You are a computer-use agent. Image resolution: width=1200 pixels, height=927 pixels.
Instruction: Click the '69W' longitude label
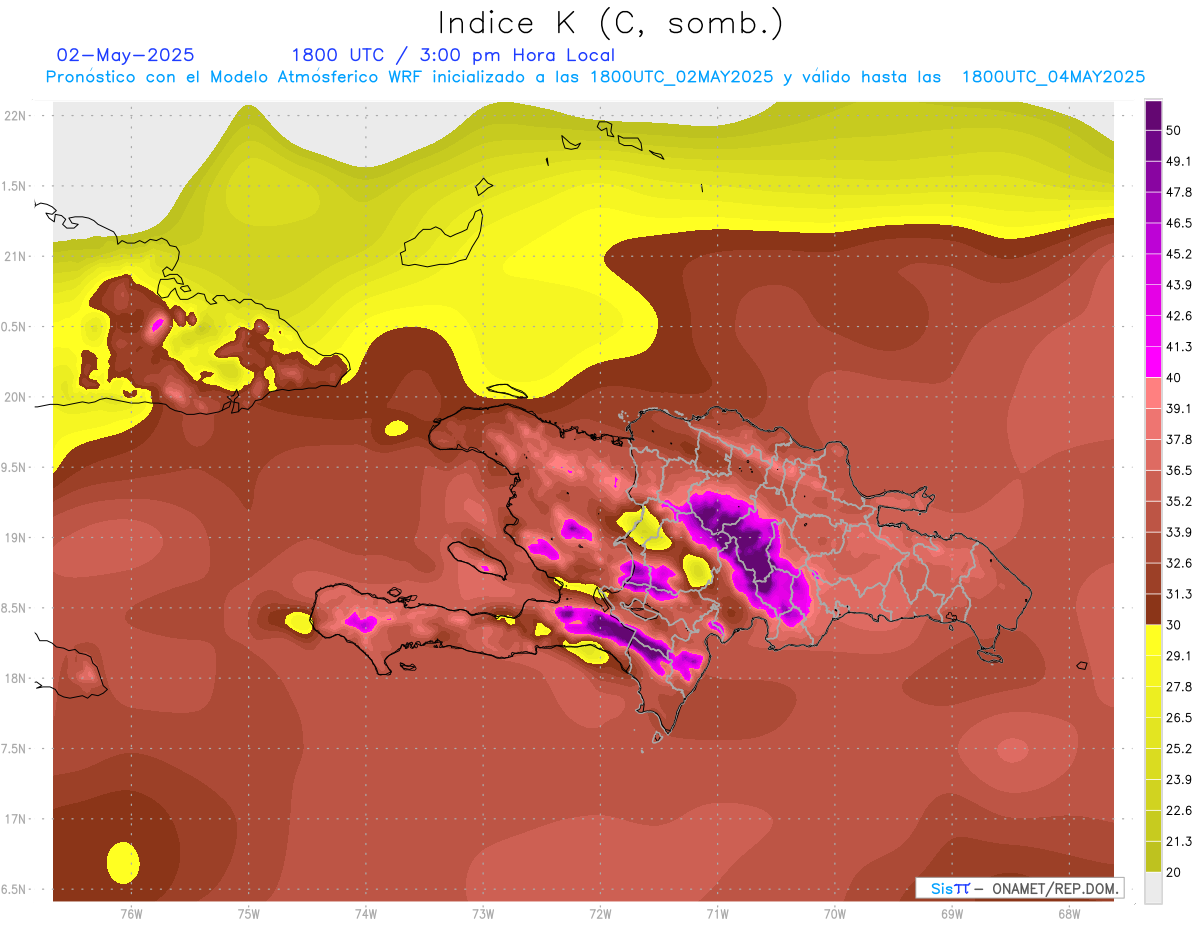pyautogui.click(x=952, y=914)
